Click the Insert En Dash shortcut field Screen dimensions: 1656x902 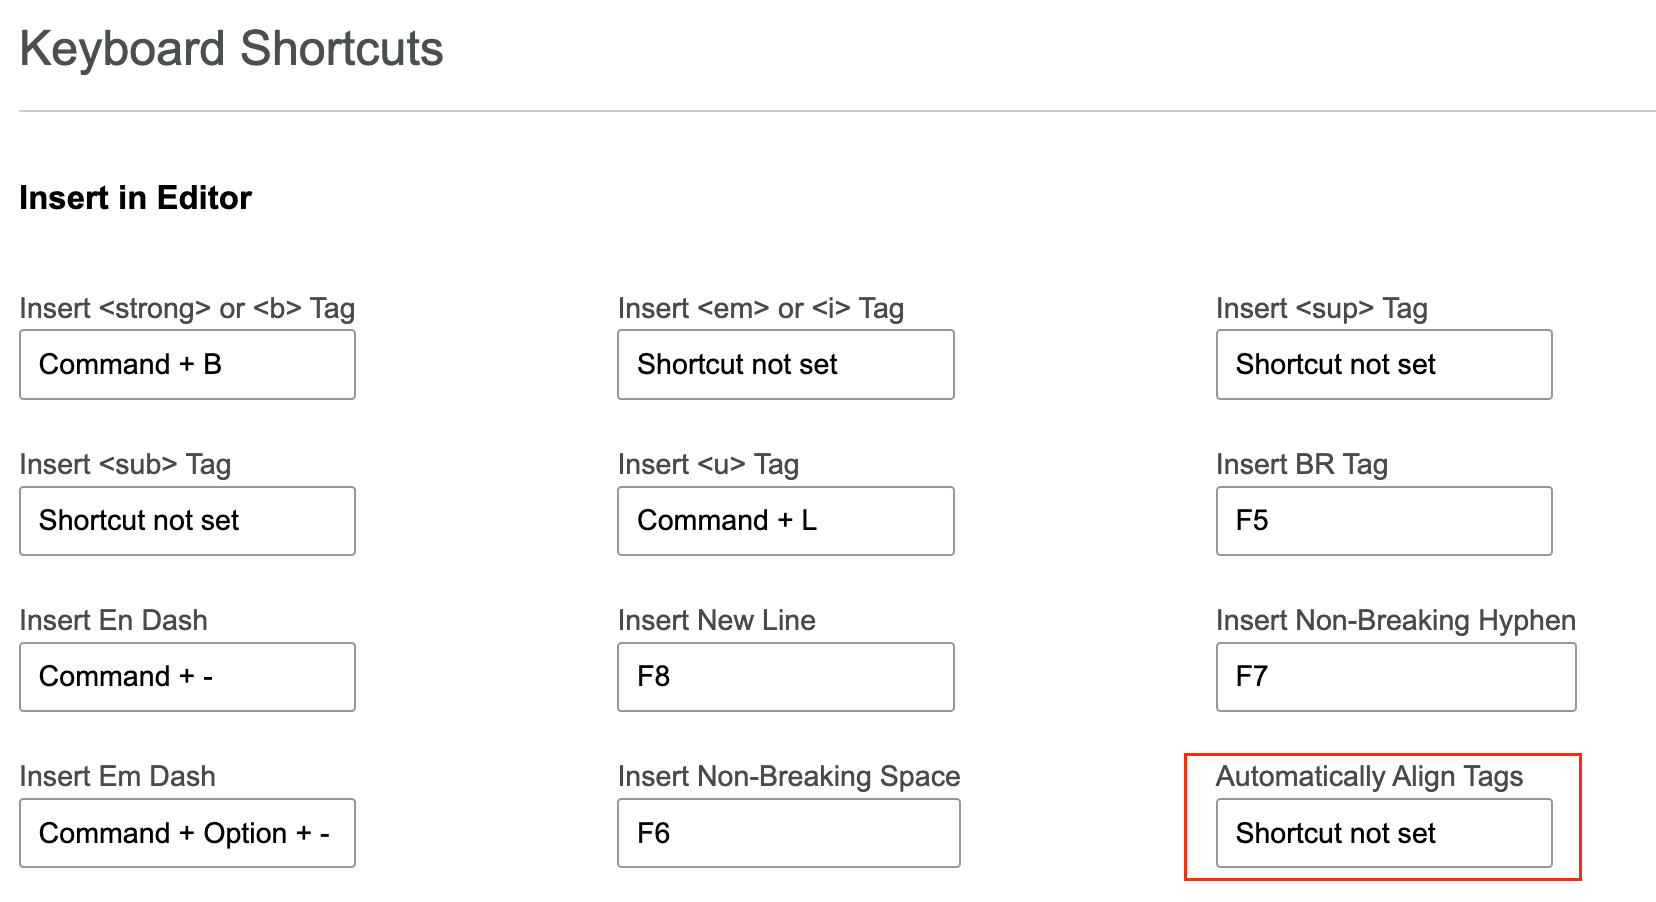[187, 677]
